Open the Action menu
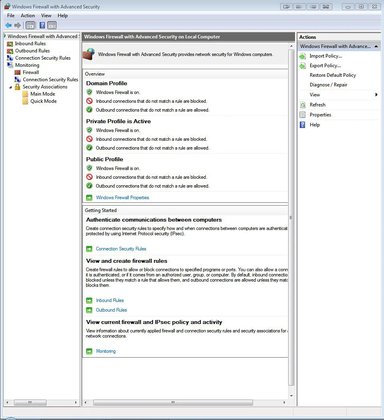Viewport: 384px width, 420px height. click(28, 16)
